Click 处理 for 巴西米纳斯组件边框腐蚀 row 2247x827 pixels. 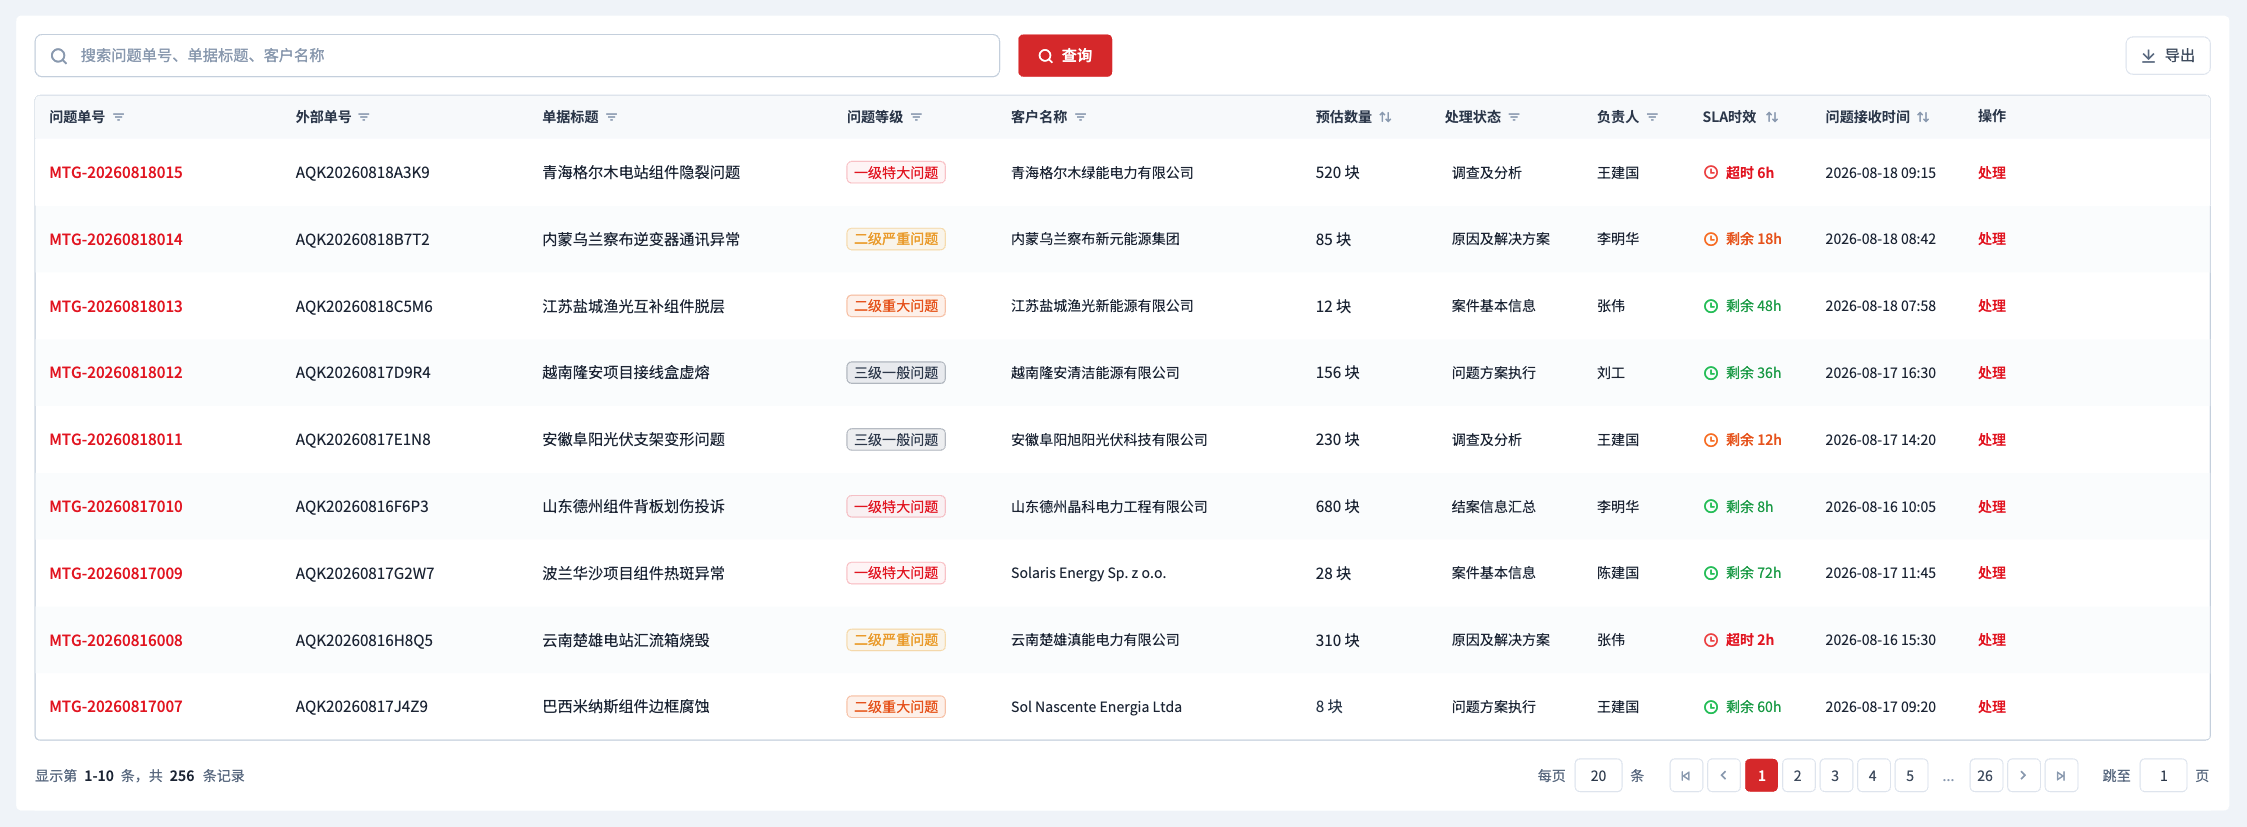(1991, 707)
